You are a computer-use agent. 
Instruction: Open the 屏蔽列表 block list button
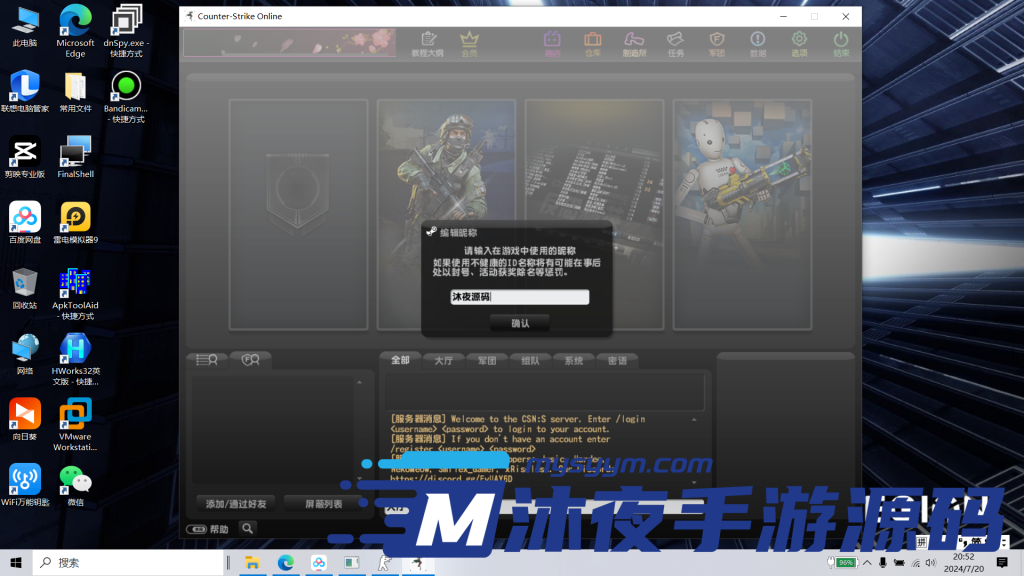click(x=323, y=503)
